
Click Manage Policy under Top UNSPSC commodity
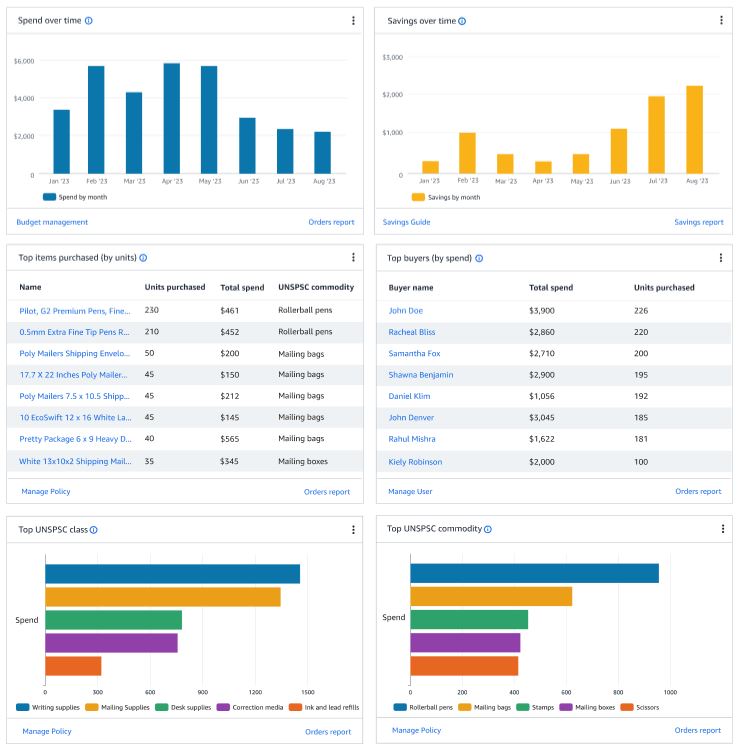tap(417, 730)
